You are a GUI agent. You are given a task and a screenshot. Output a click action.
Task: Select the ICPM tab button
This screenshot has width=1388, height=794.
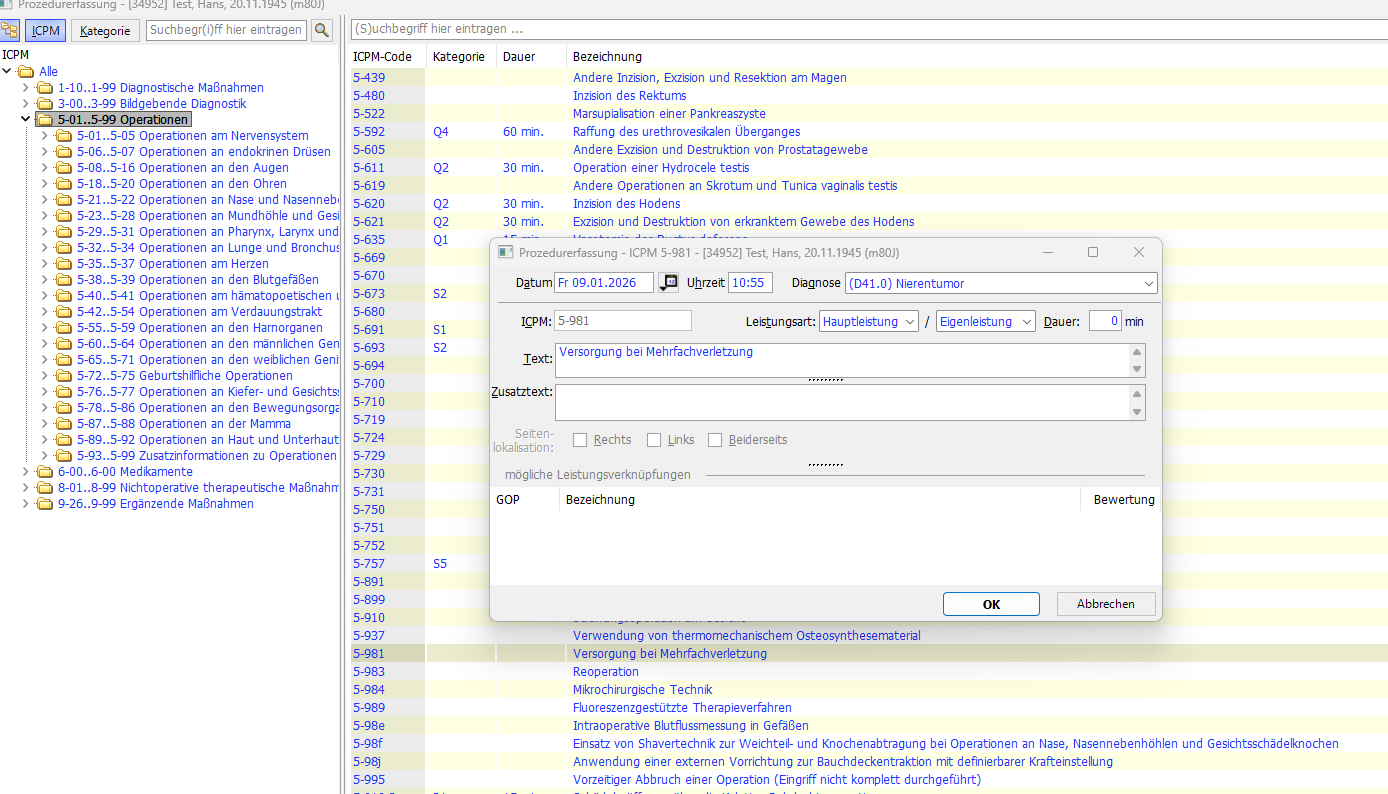coord(46,31)
